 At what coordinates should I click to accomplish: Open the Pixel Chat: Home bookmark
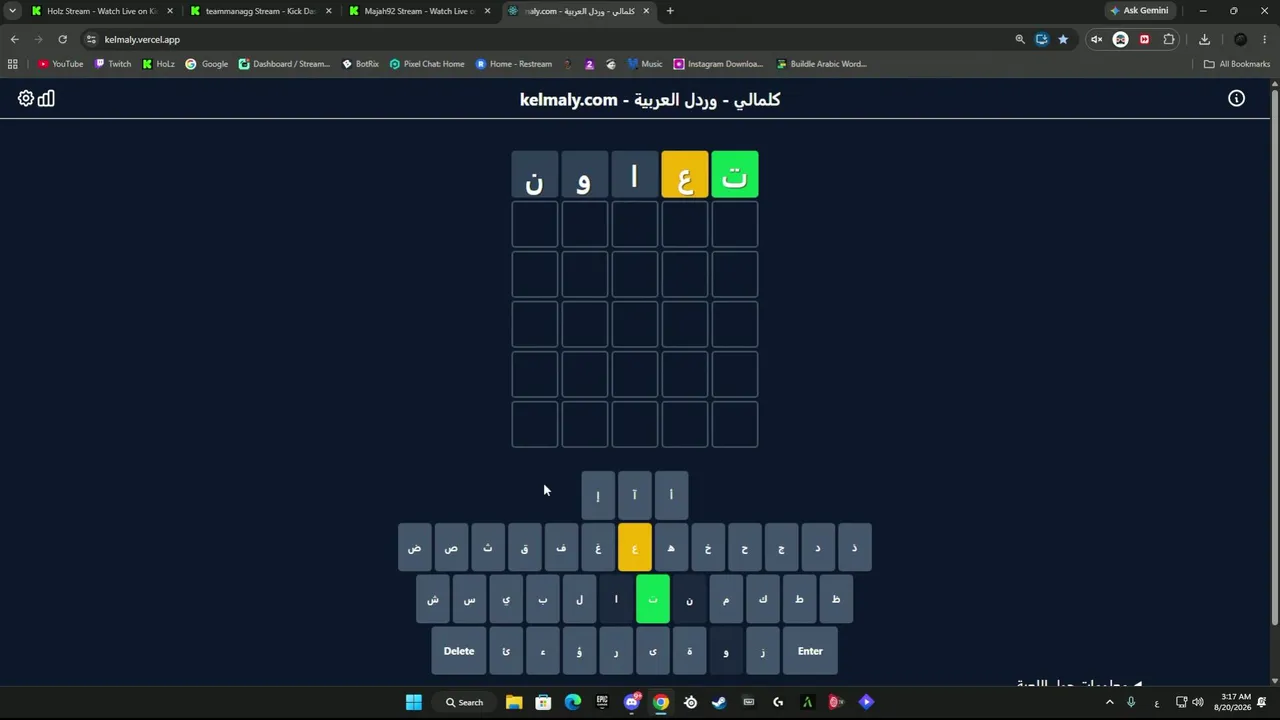427,63
